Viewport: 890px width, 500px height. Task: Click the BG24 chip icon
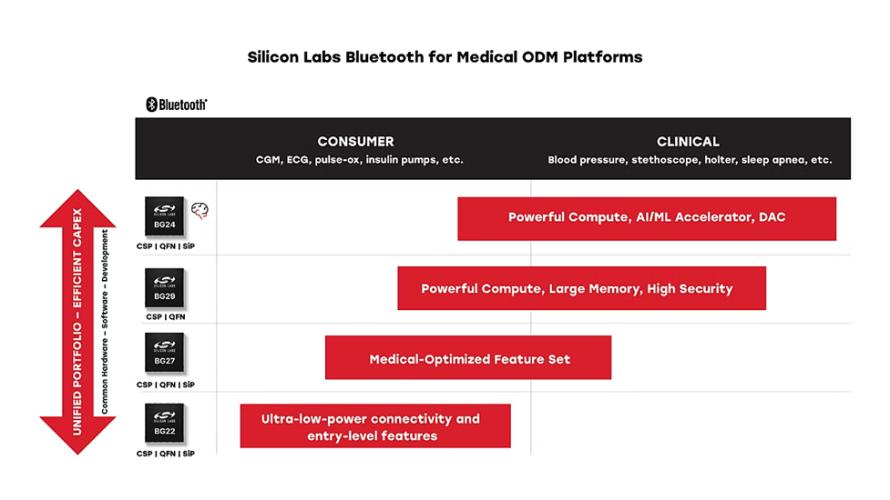point(164,216)
